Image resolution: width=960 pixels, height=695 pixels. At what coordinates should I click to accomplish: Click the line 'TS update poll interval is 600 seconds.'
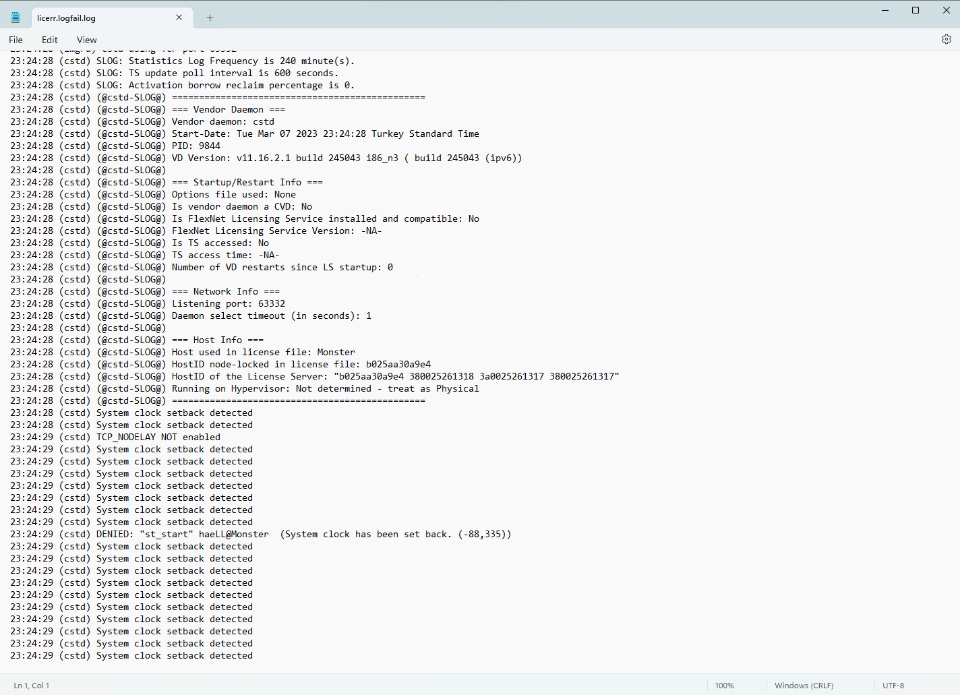click(x=174, y=73)
